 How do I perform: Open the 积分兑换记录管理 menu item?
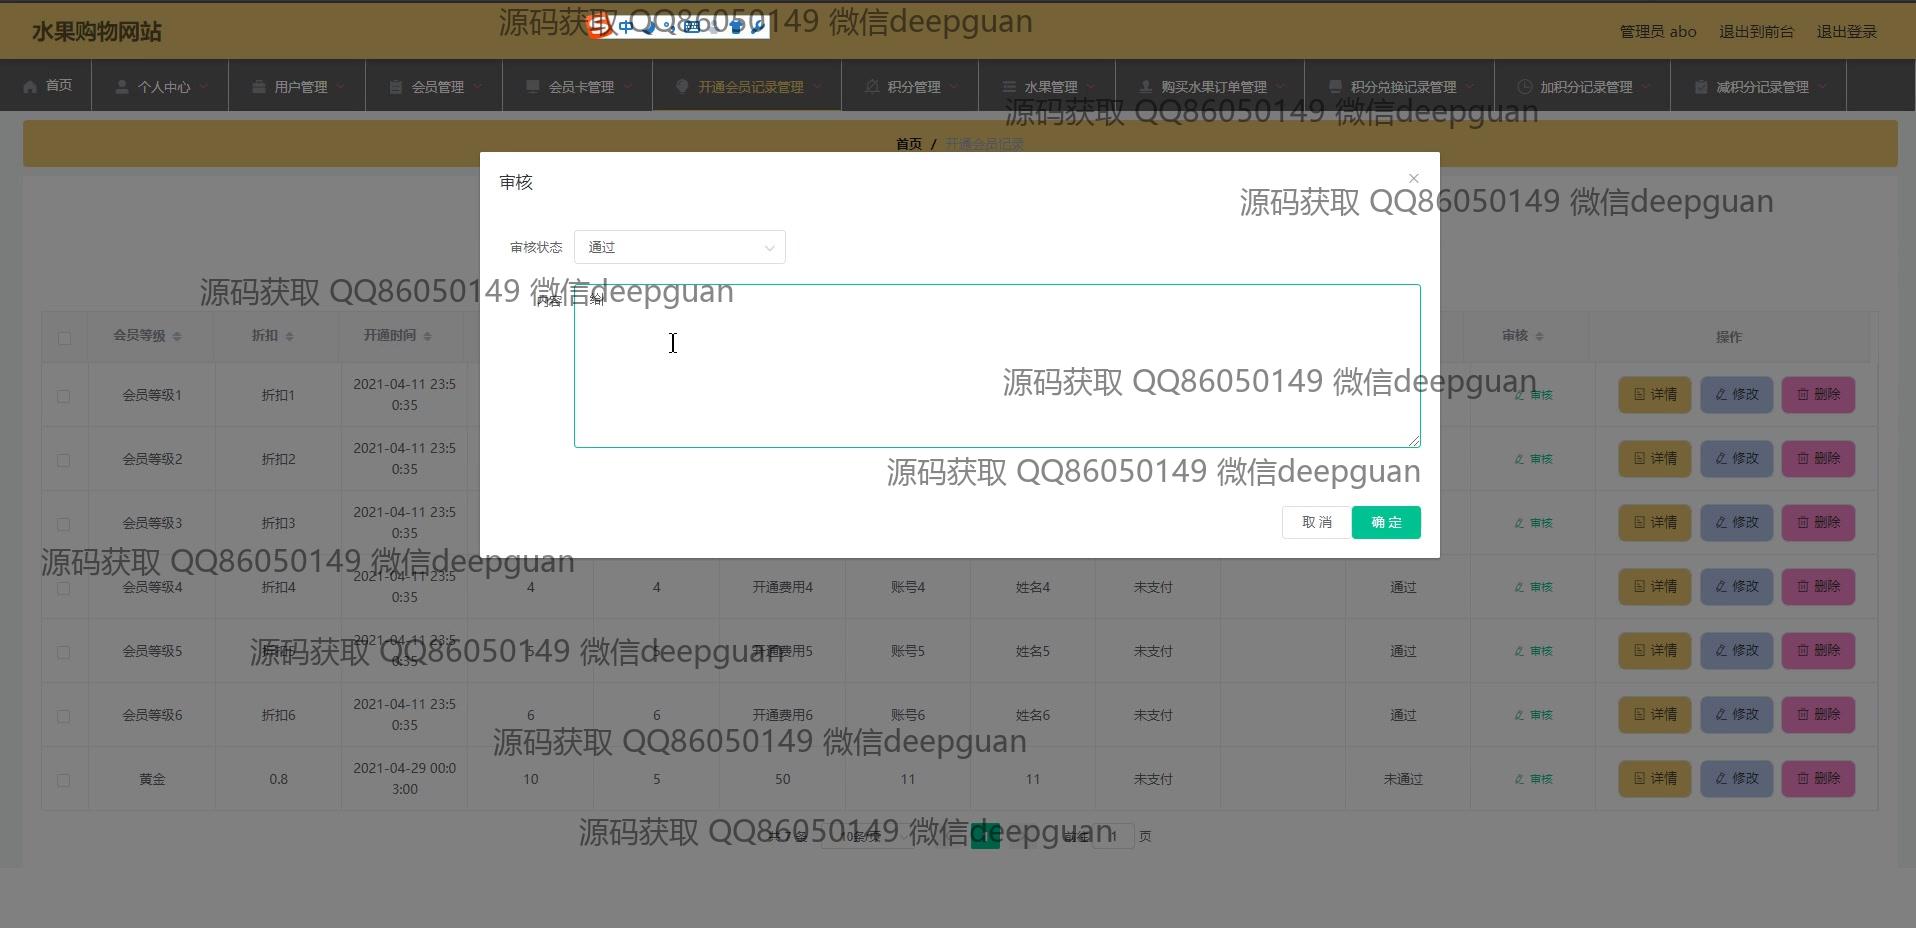(1402, 87)
